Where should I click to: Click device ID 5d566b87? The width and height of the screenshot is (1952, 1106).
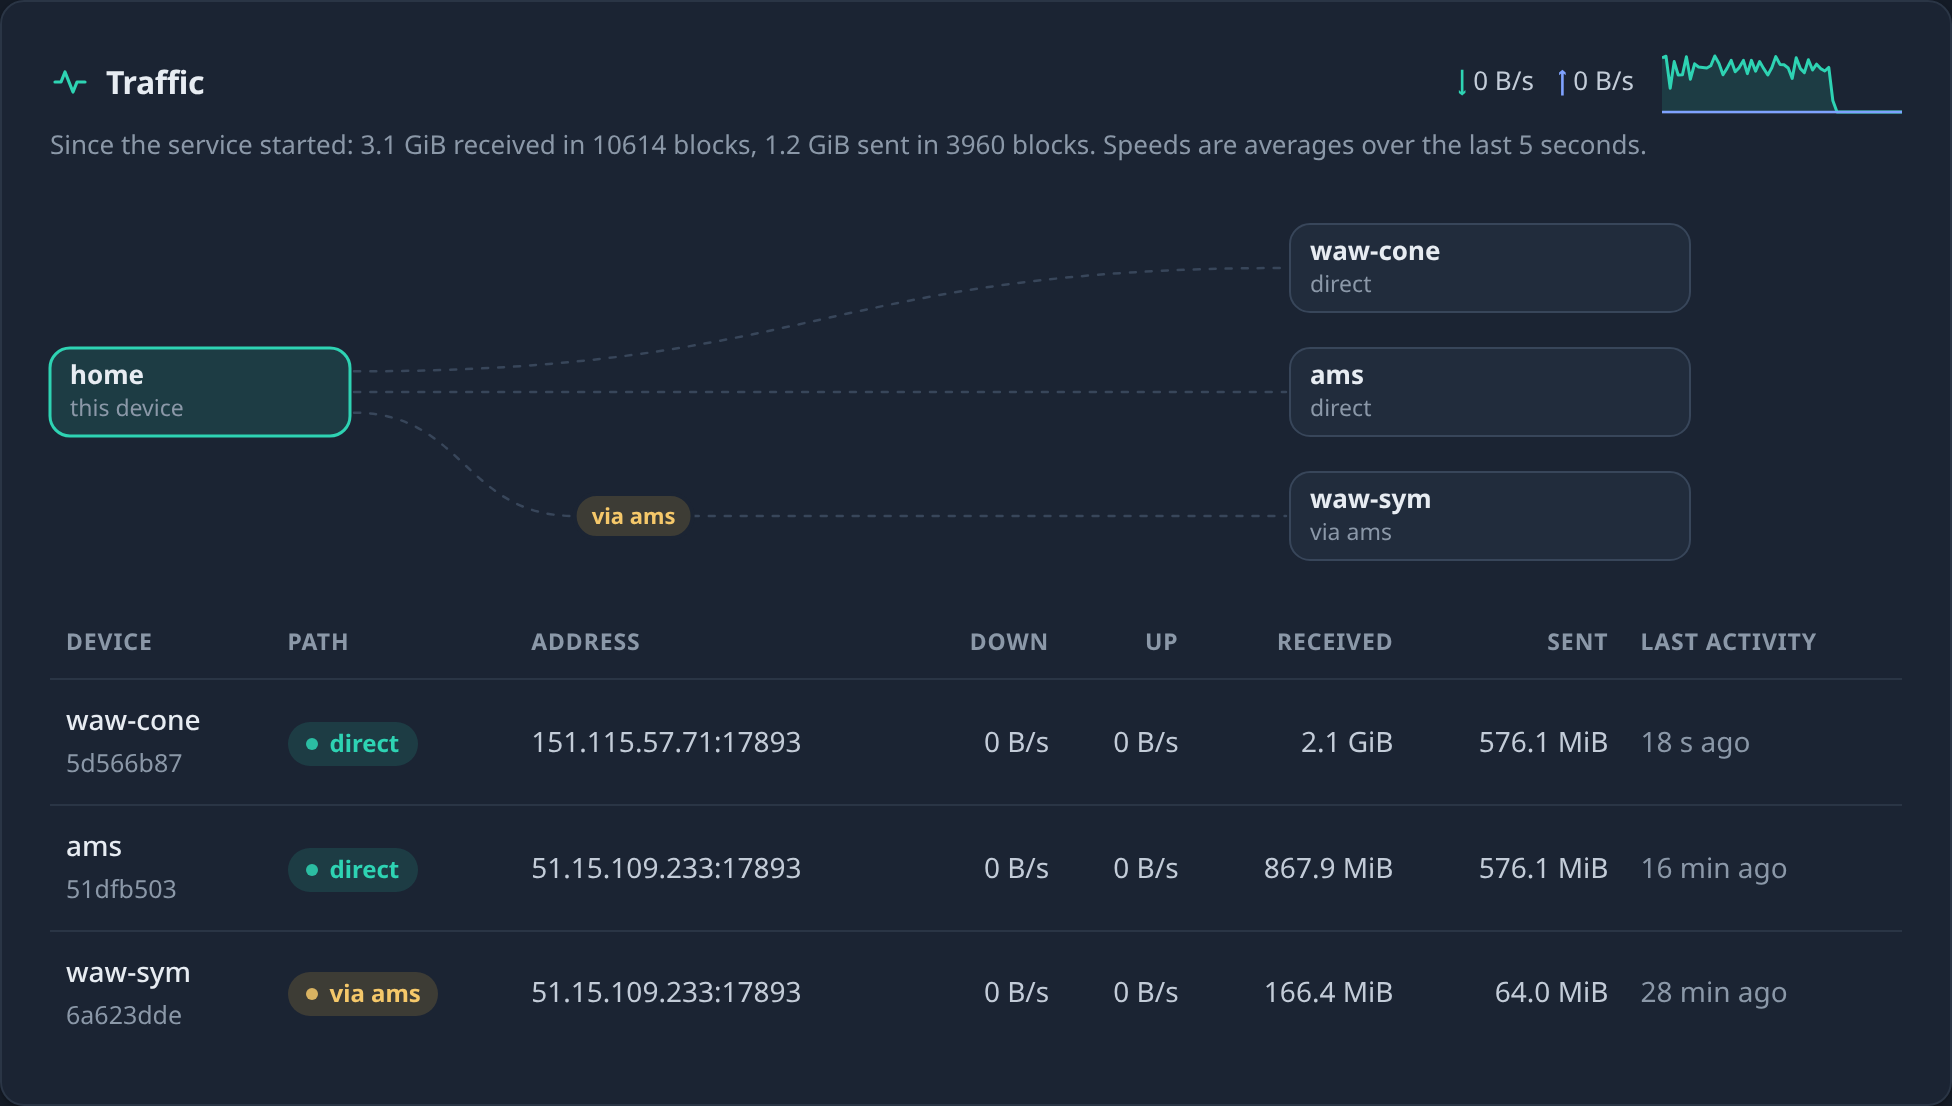(x=124, y=763)
